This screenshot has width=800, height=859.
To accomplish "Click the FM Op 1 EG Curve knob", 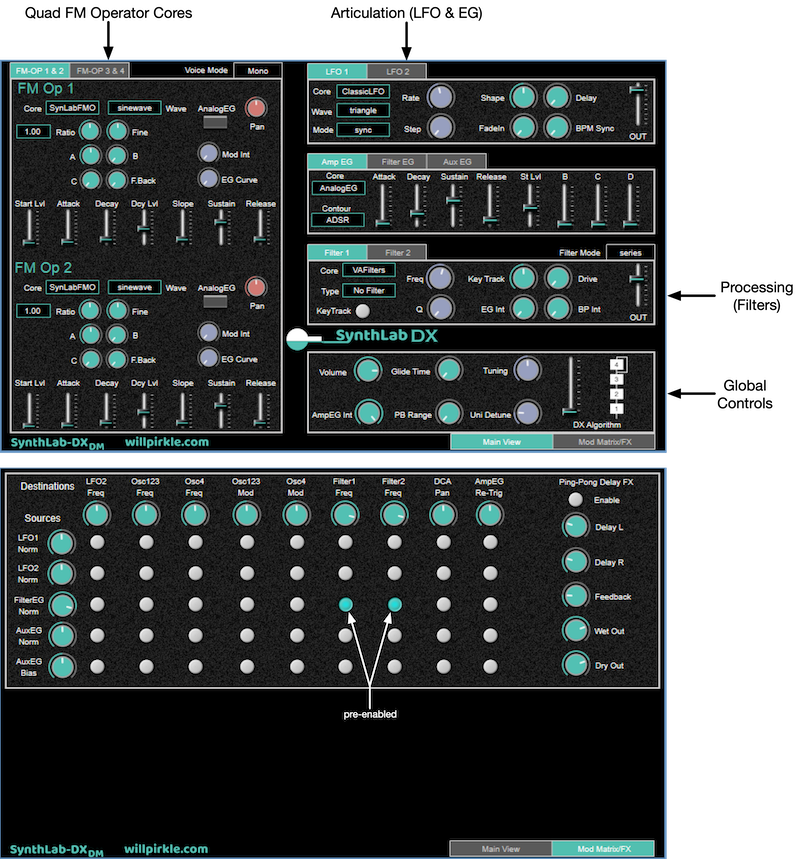I will click(x=208, y=179).
